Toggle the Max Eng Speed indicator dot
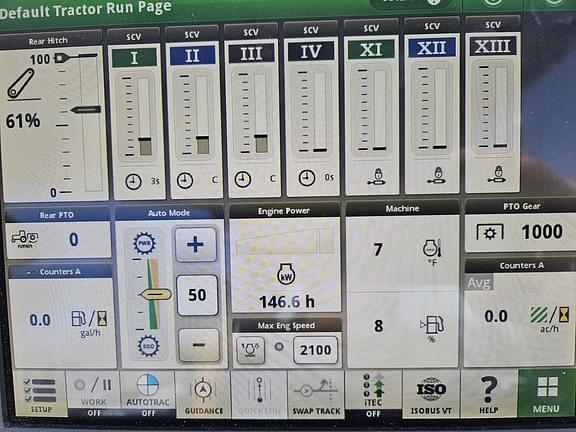576x432 pixels. click(x=279, y=347)
